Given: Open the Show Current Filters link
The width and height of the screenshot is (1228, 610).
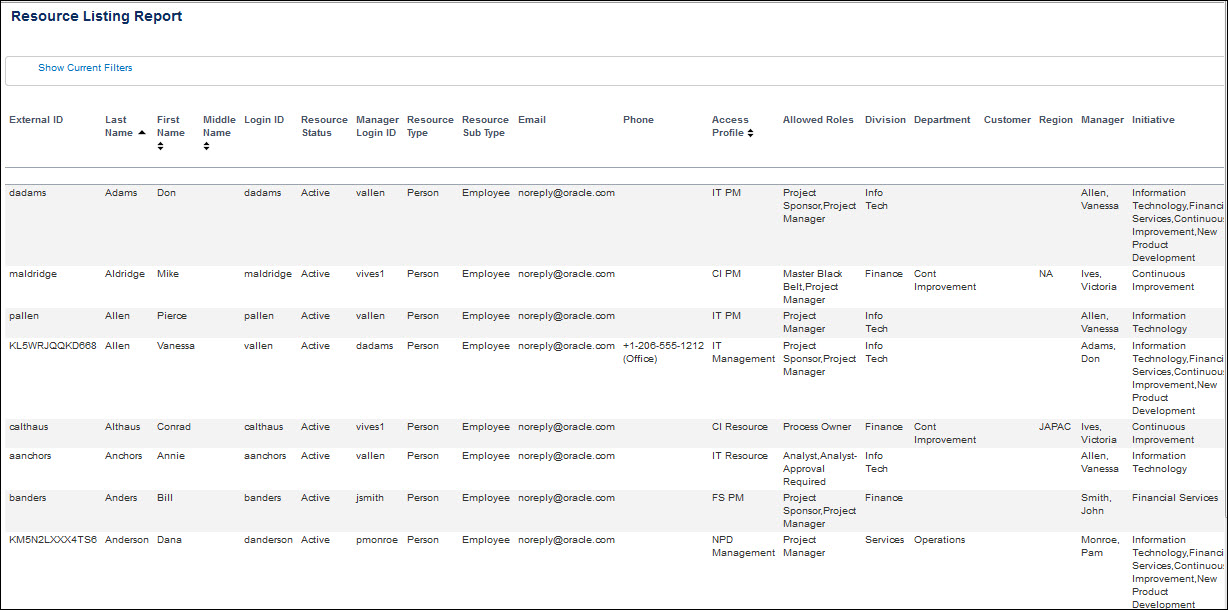Looking at the screenshot, I should point(85,68).
